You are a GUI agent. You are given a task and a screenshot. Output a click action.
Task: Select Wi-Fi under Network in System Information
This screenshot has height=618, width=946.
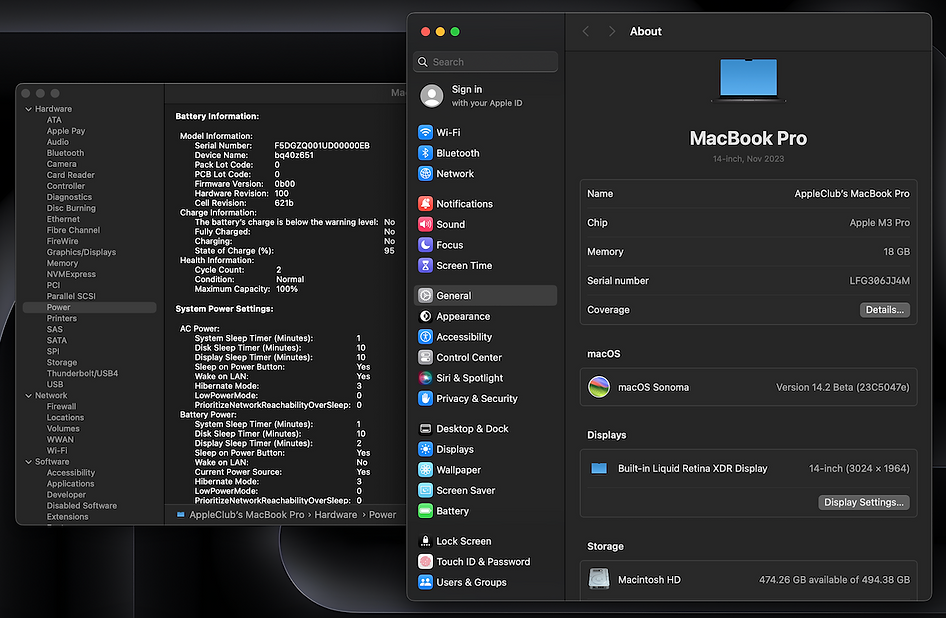(x=57, y=450)
